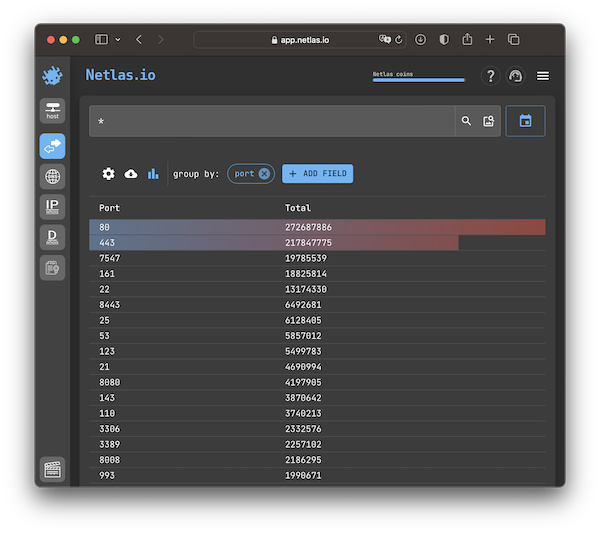This screenshot has width=600, height=533.
Task: Click the clapperboard icon at sidebar bottom
Action: tap(52, 470)
